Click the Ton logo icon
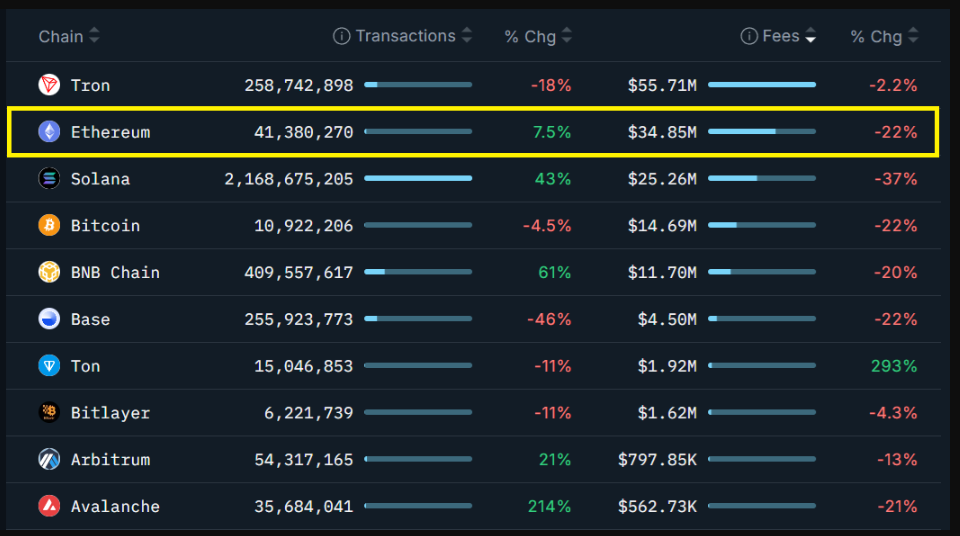Screen dimensions: 960x536 pos(49,366)
